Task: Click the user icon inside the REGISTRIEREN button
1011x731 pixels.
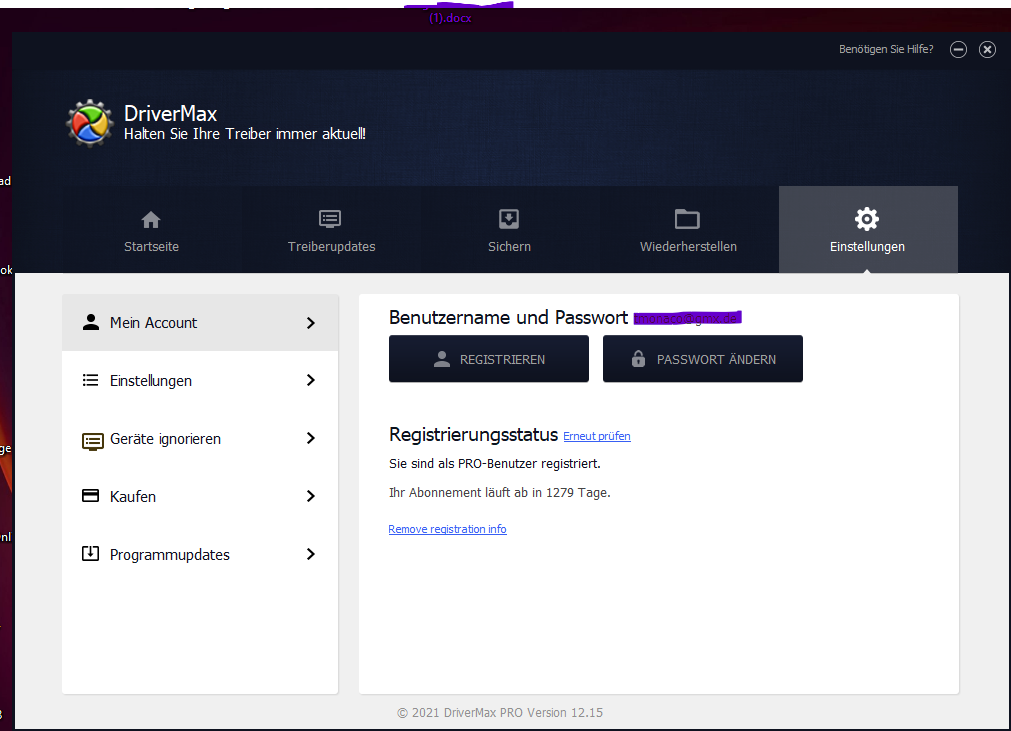Action: (x=442, y=359)
